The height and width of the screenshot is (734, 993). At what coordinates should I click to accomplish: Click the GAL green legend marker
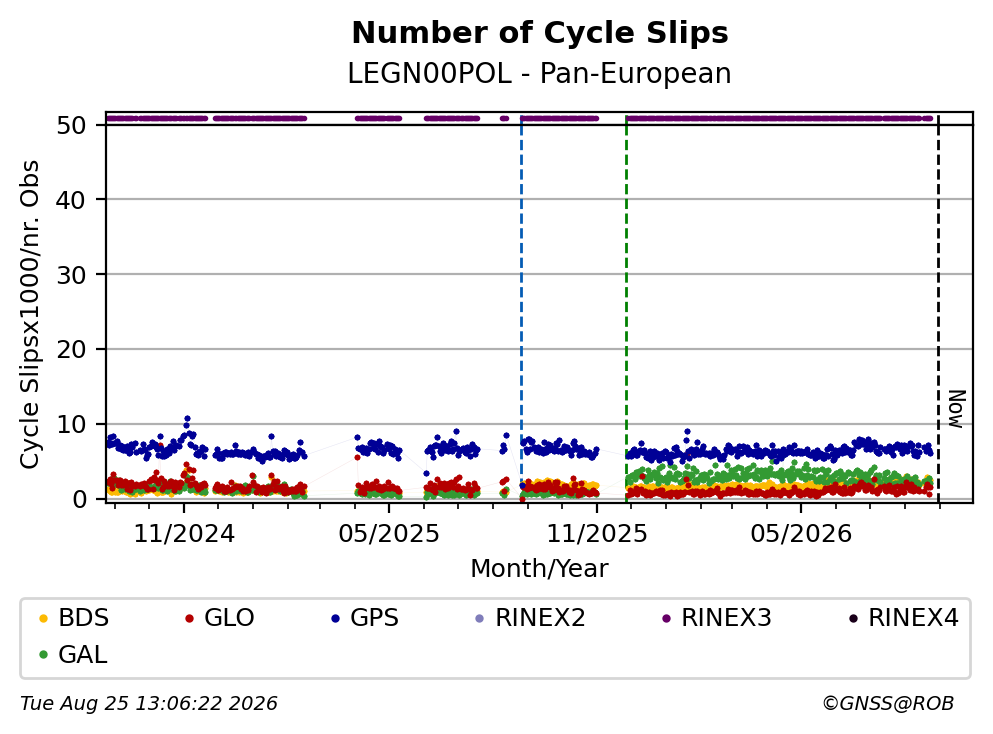coord(43,655)
